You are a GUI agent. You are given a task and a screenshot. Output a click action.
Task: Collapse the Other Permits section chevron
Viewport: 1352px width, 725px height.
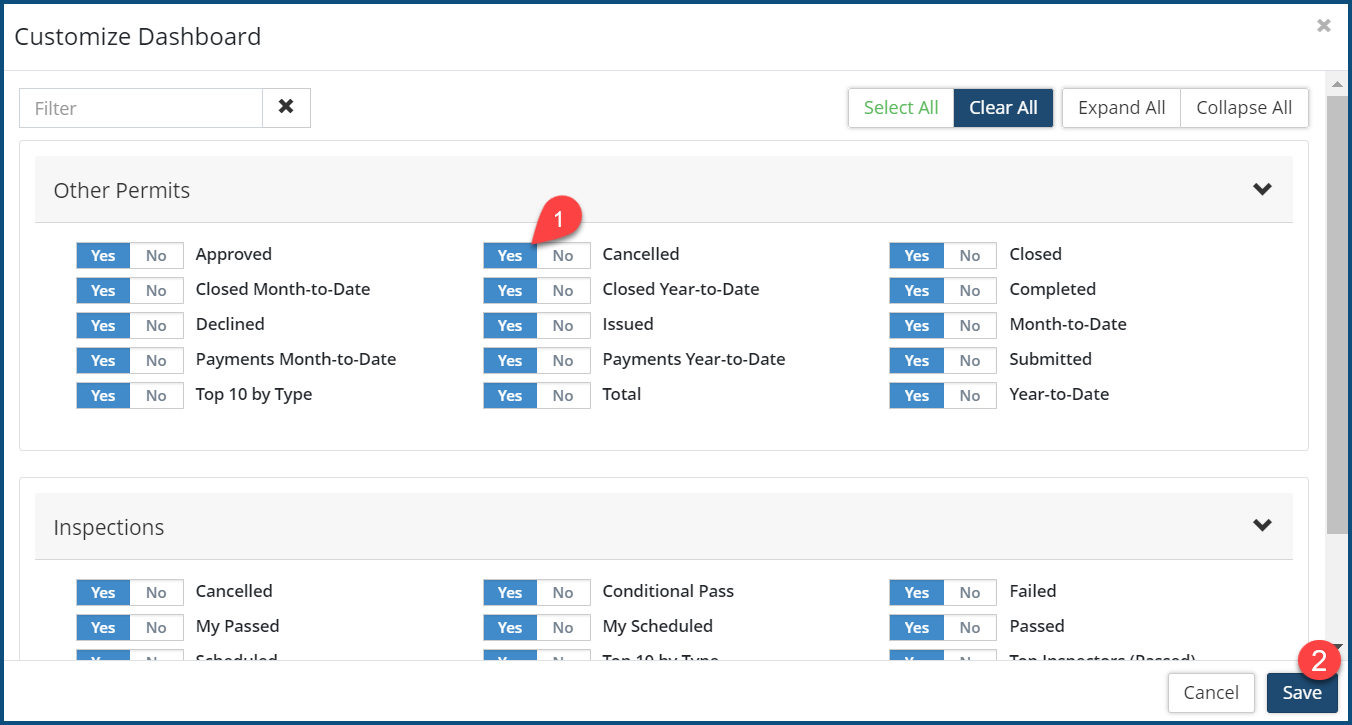tap(1262, 189)
